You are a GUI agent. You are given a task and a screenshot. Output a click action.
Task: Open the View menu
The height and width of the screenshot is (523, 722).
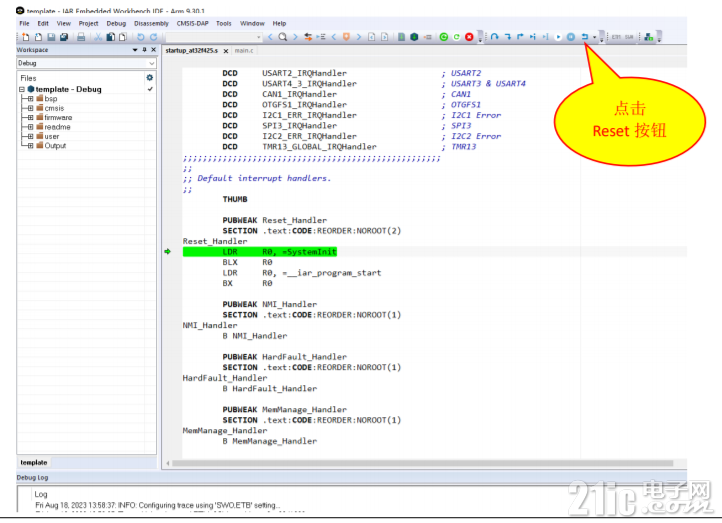click(x=64, y=23)
